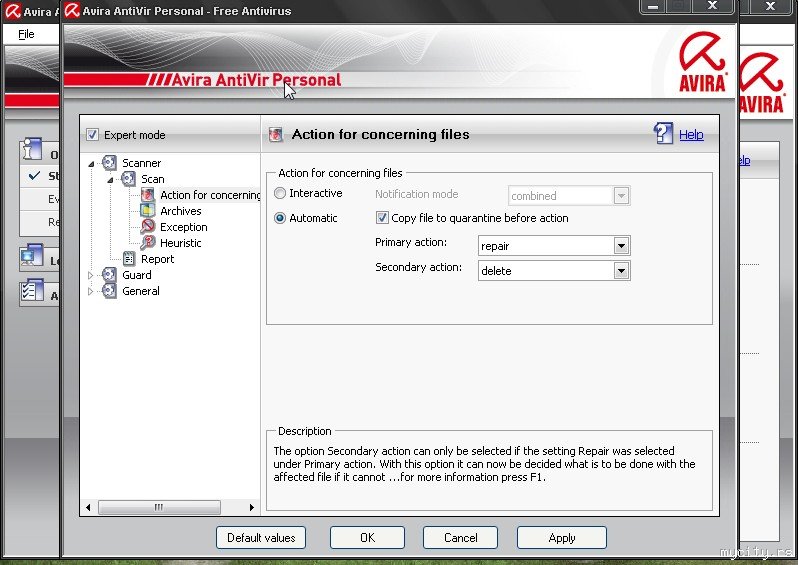Click the Action for concerning files tree icon
Image resolution: width=798 pixels, height=565 pixels.
click(x=147, y=195)
